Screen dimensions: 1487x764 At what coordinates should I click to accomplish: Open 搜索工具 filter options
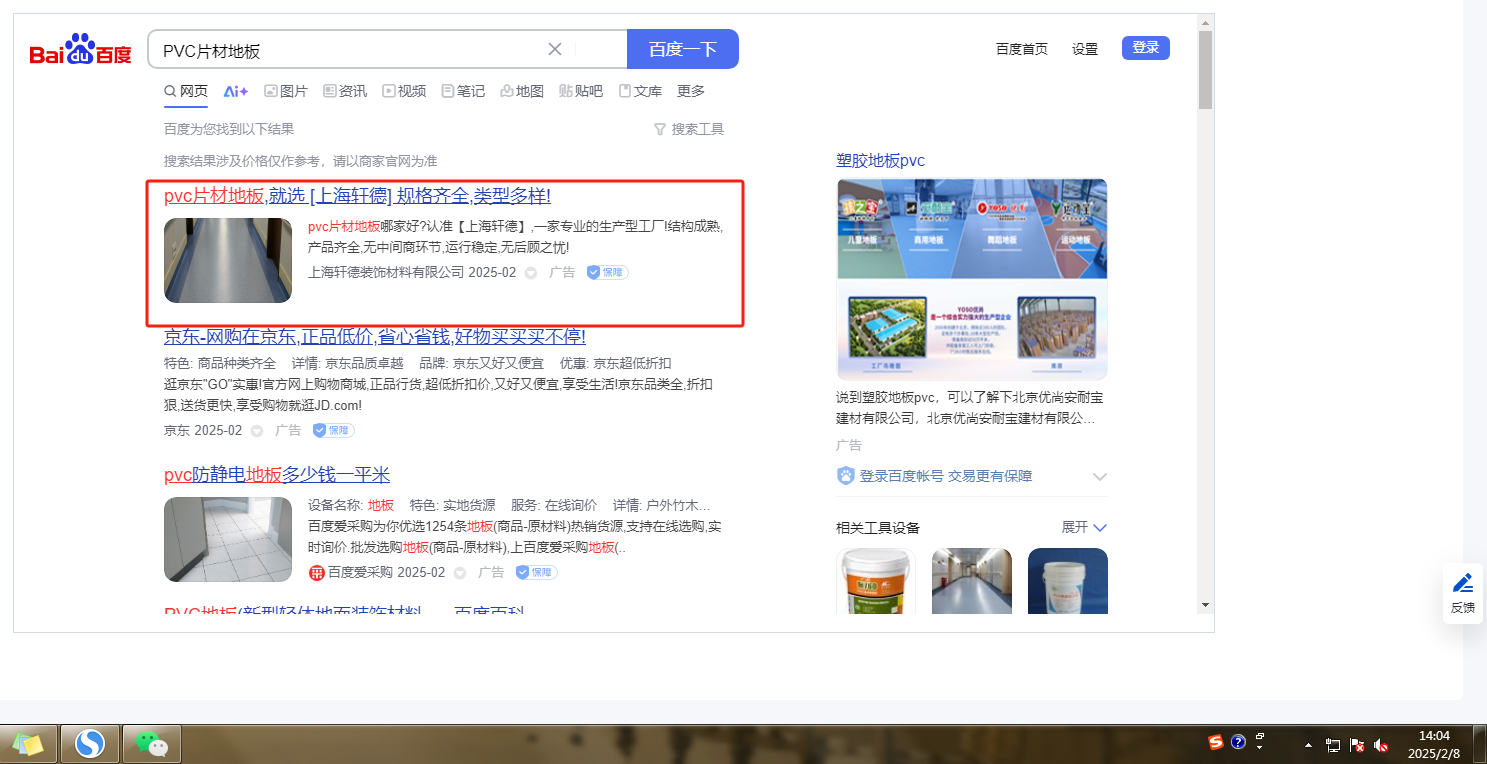coord(688,129)
